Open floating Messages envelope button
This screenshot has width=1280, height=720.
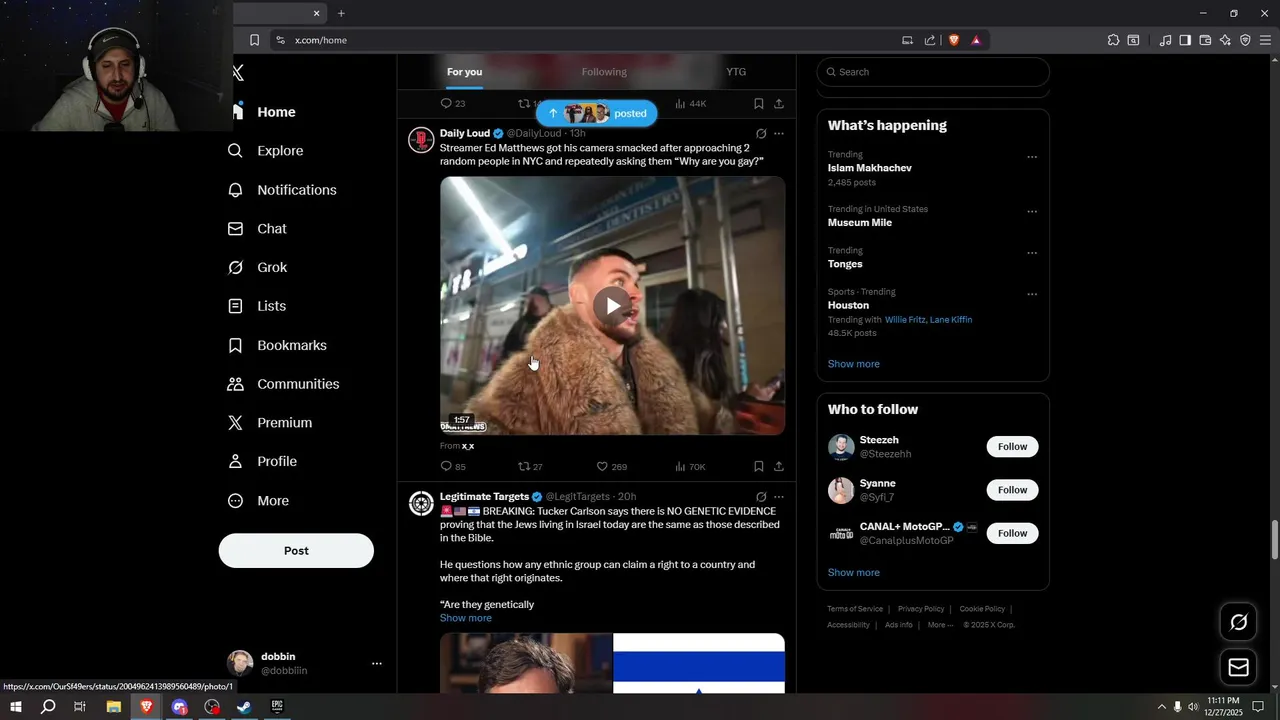1239,667
